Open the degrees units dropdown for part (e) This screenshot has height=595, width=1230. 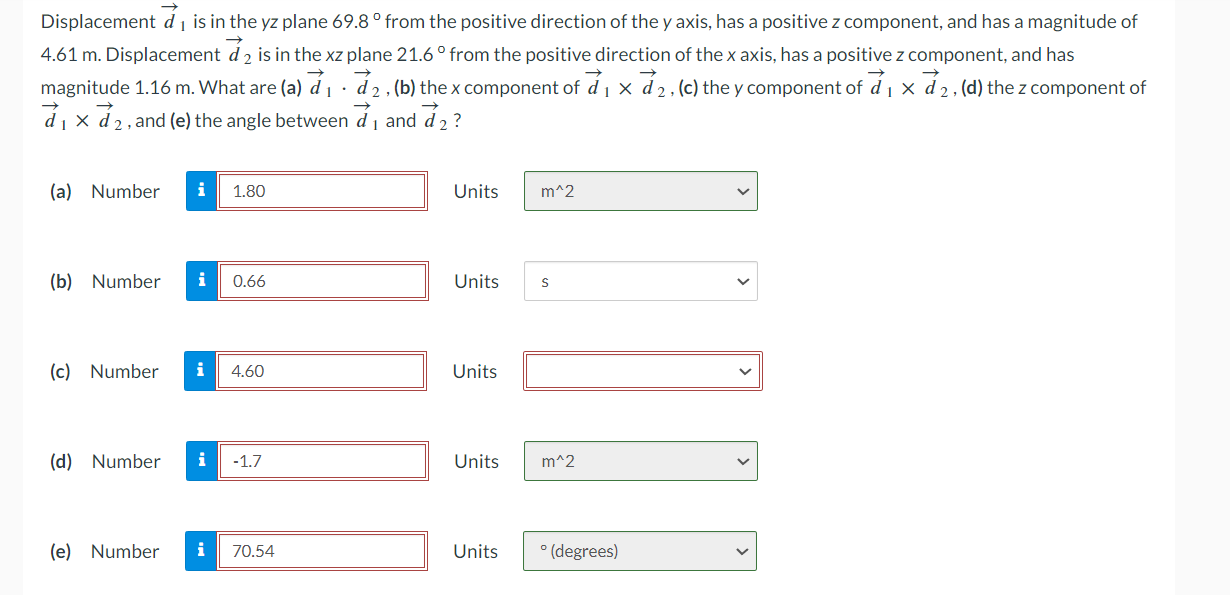(x=639, y=551)
